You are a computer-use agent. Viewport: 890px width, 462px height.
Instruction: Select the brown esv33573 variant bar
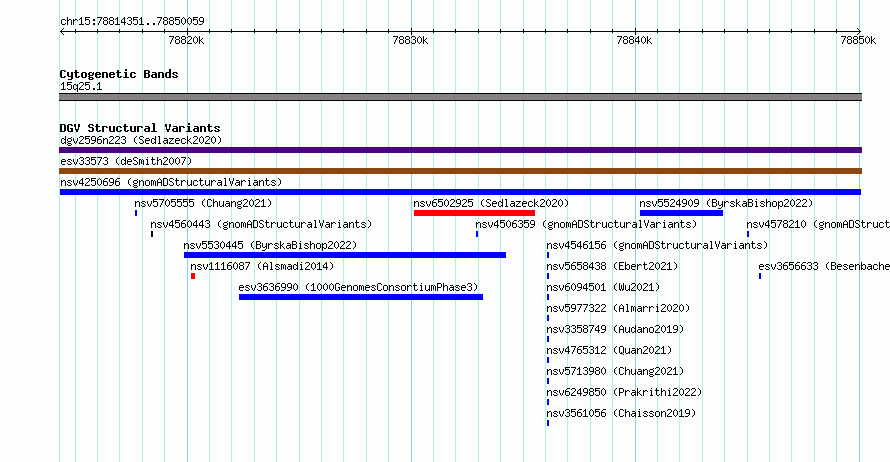pyautogui.click(x=460, y=171)
